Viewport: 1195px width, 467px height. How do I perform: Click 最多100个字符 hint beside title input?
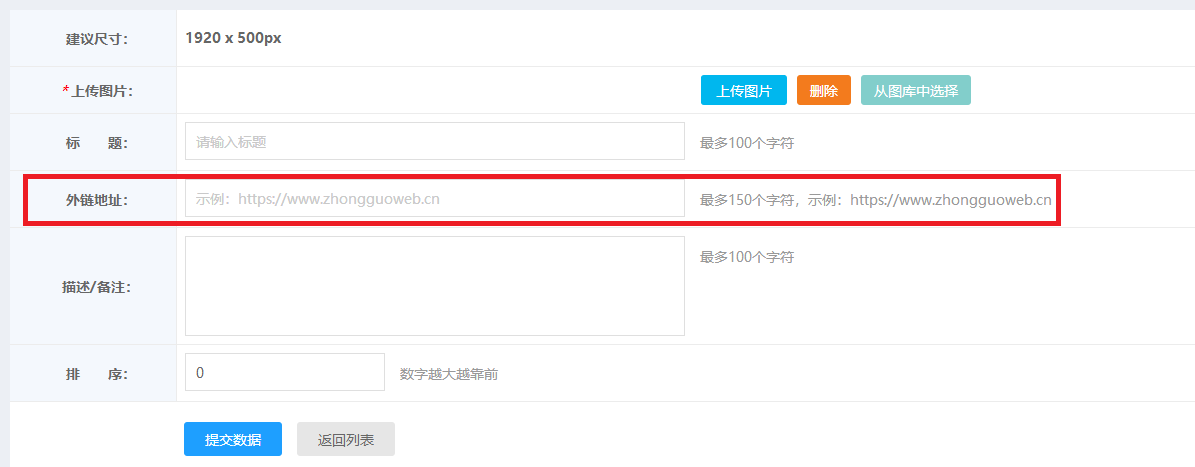tap(747, 143)
